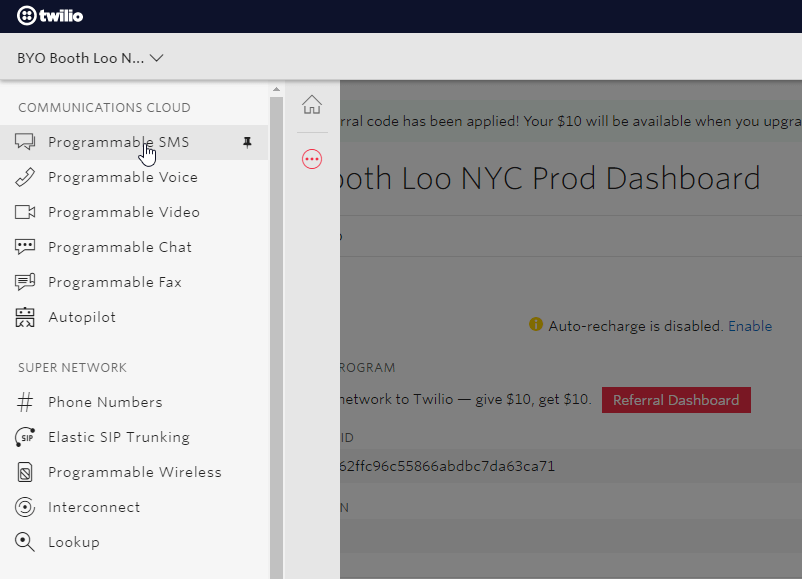Click the Twilio logo in header
802x579 pixels.
[50, 16]
